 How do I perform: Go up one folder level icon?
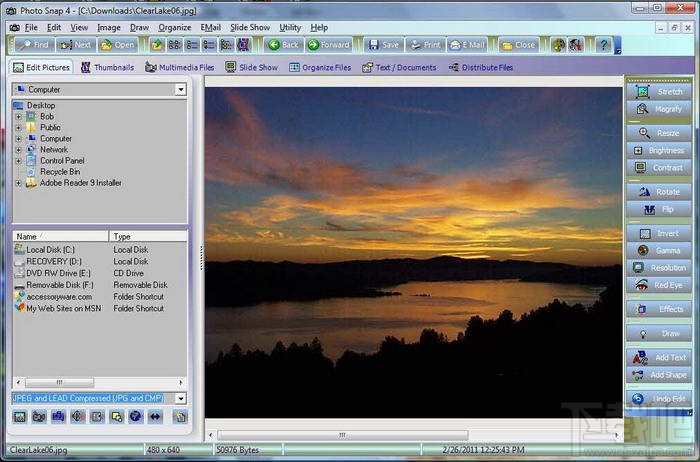[157, 45]
